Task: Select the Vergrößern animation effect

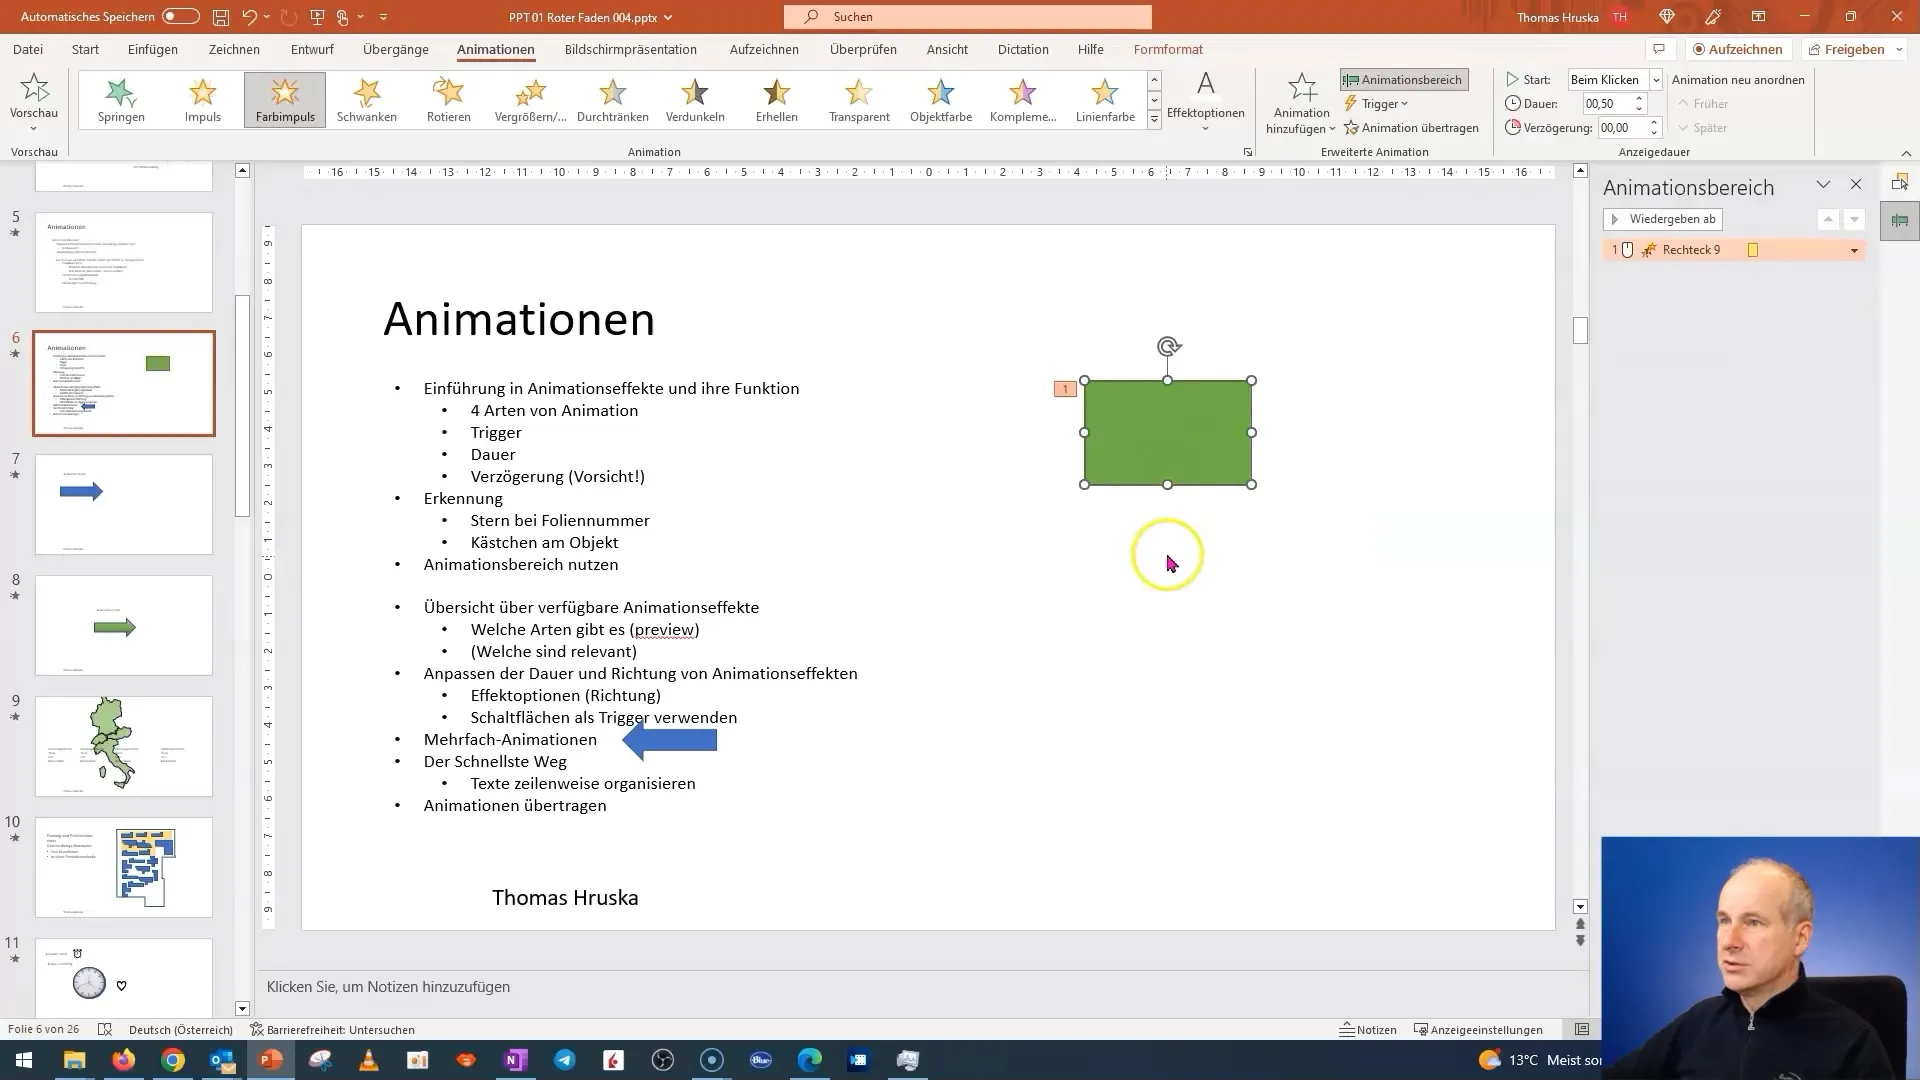Action: pyautogui.click(x=531, y=98)
